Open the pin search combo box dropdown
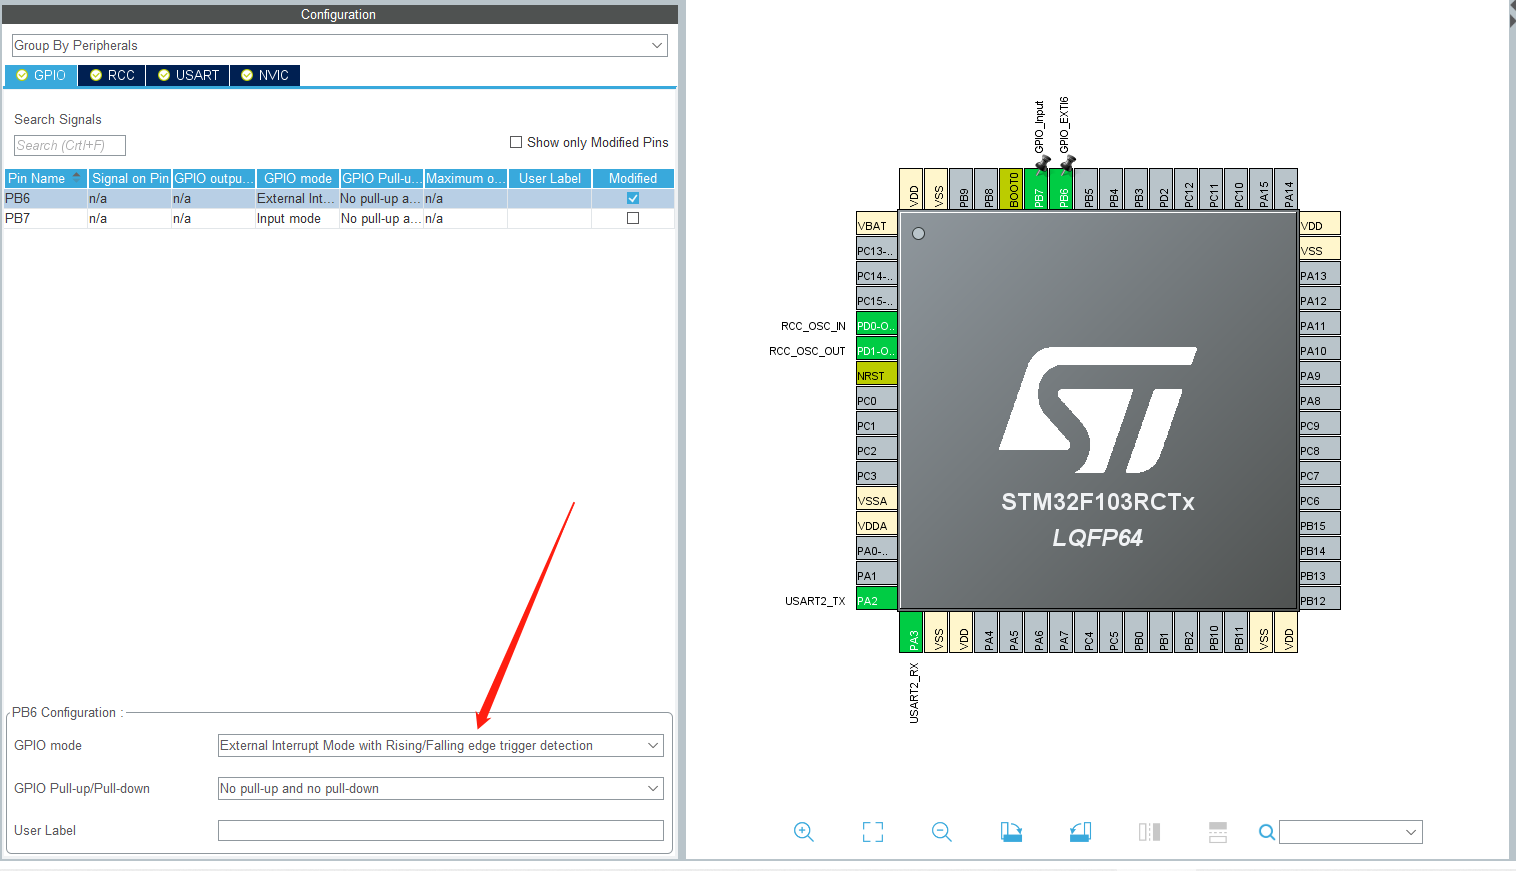Viewport: 1516px width, 871px height. 1411,832
